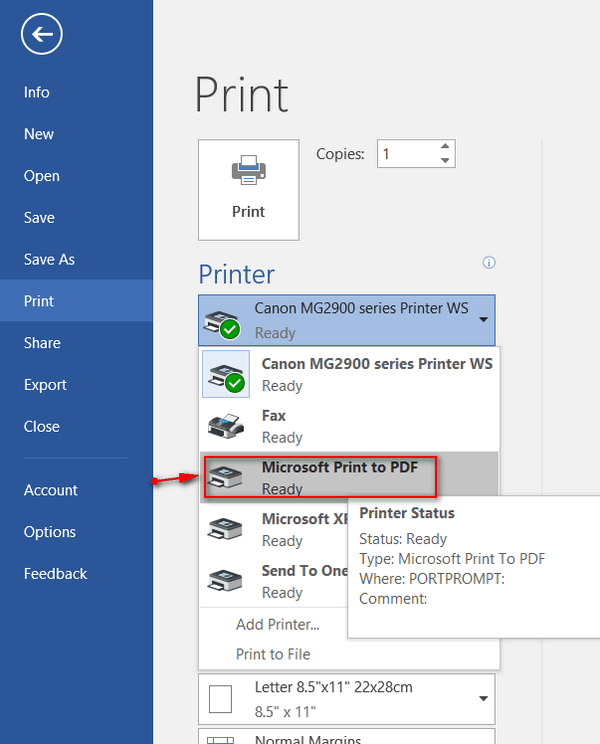Open Word Options from the sidebar
This screenshot has width=600, height=744.
49,531
